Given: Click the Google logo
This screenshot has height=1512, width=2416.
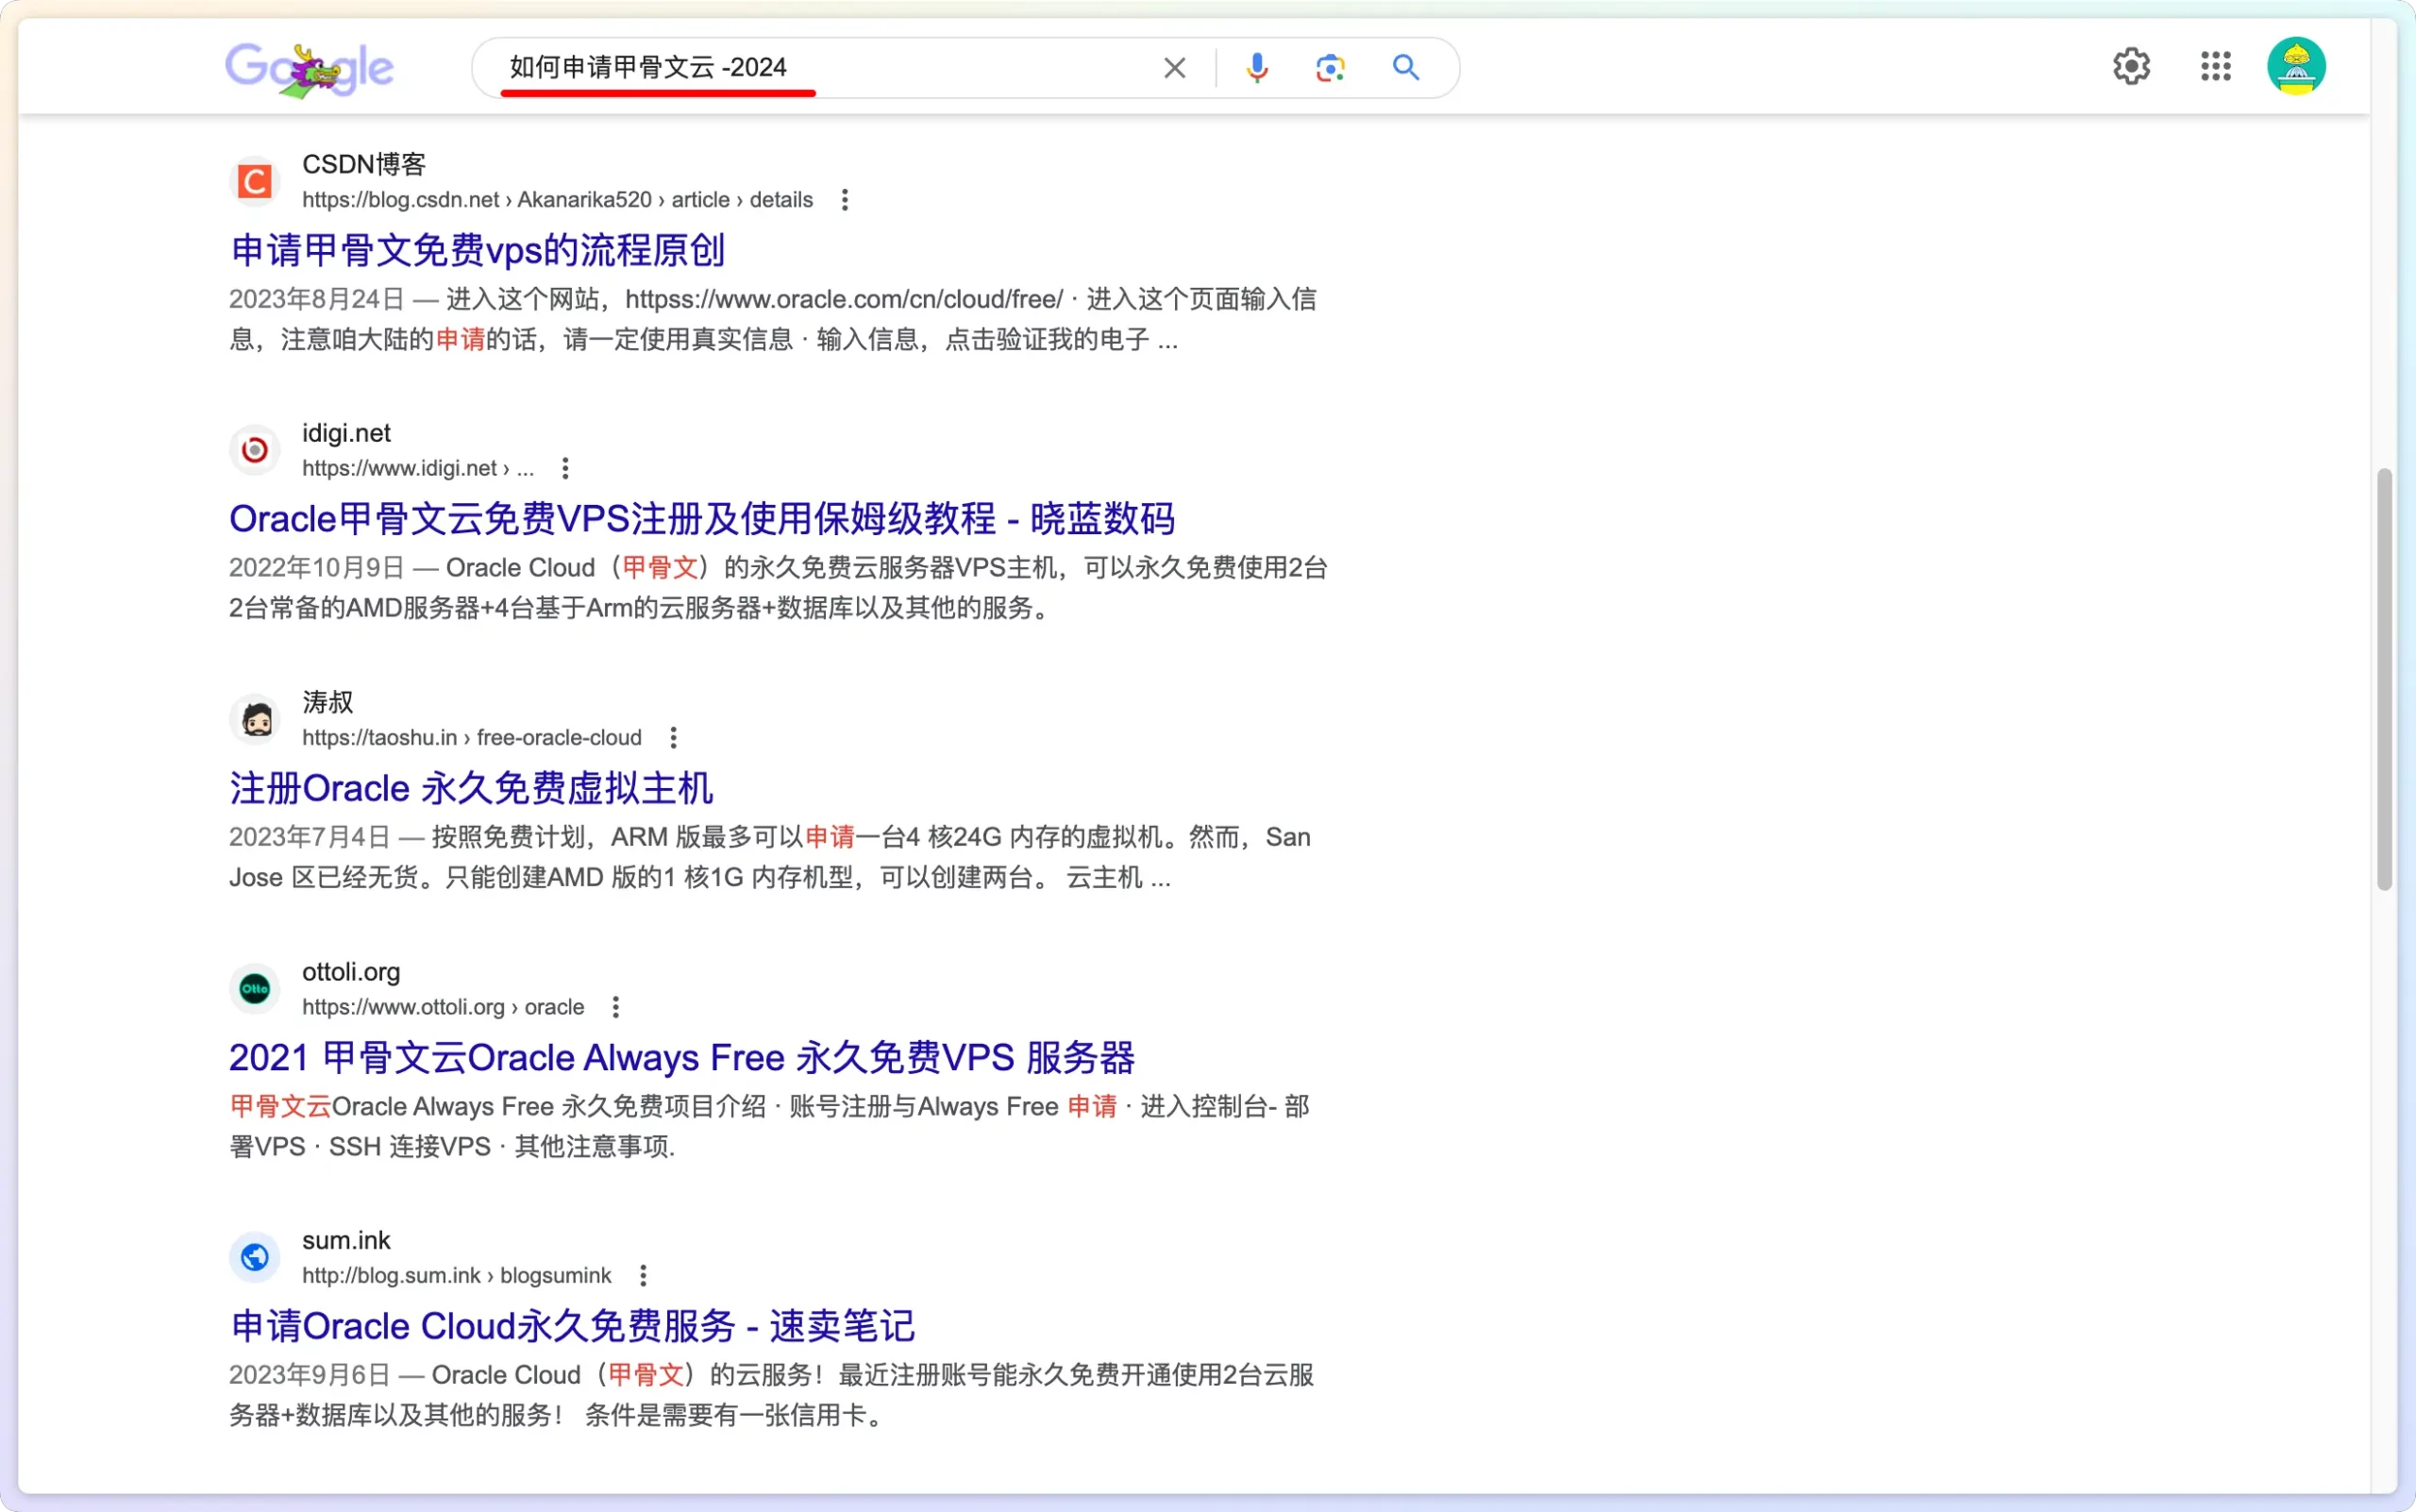Looking at the screenshot, I should 309,69.
